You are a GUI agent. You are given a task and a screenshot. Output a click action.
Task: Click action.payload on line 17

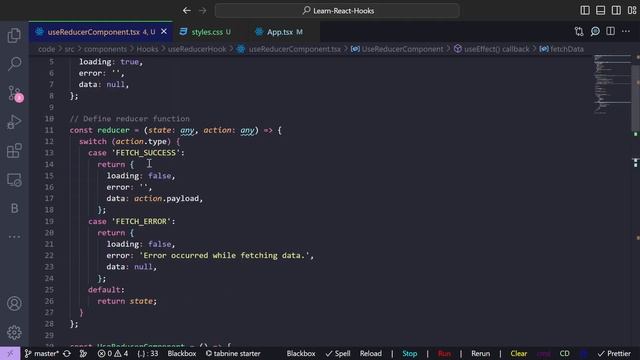(x=167, y=198)
